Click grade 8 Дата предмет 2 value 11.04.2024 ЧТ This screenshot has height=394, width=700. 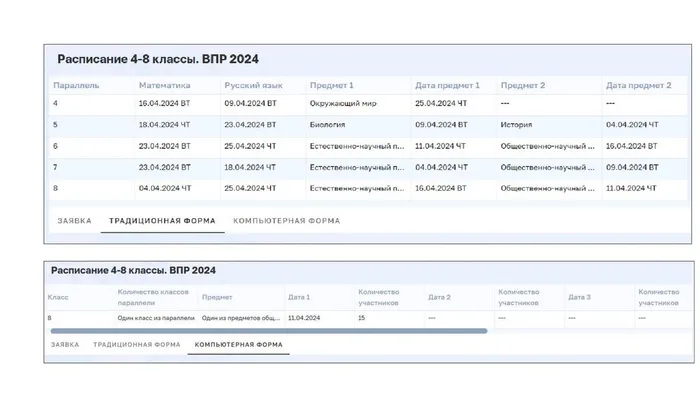pyautogui.click(x=631, y=188)
